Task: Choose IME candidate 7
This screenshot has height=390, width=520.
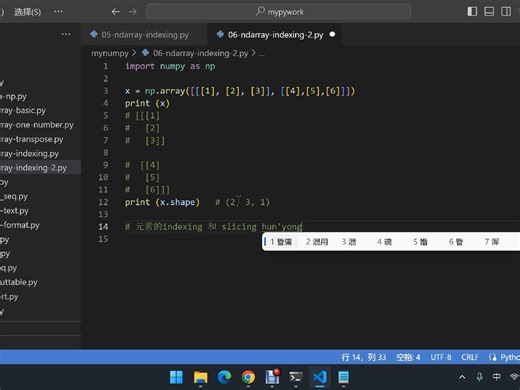Action: click(x=491, y=242)
